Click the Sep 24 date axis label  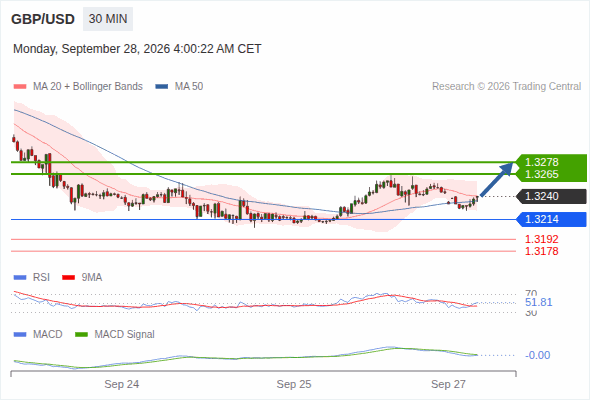(122, 384)
